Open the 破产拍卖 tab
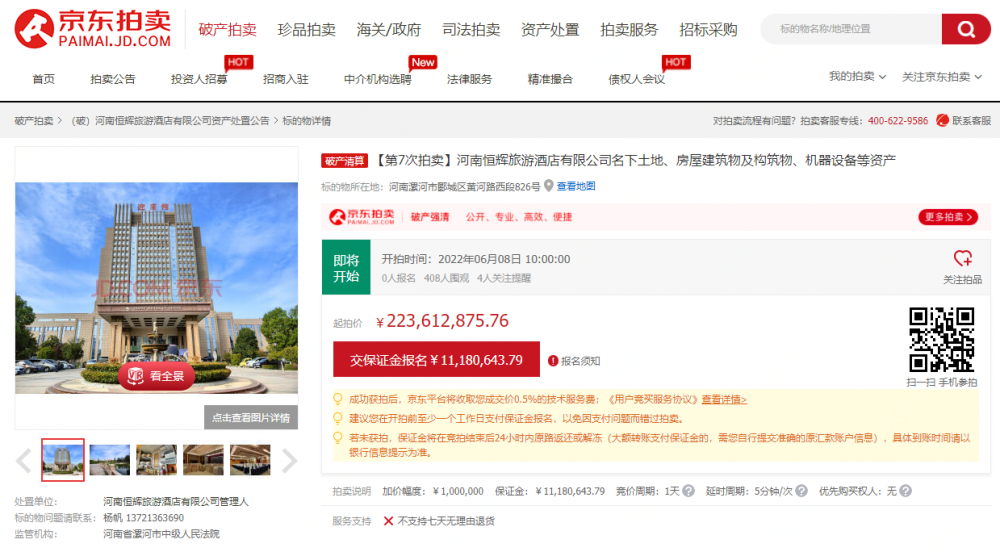The image size is (1000, 552). 227,29
